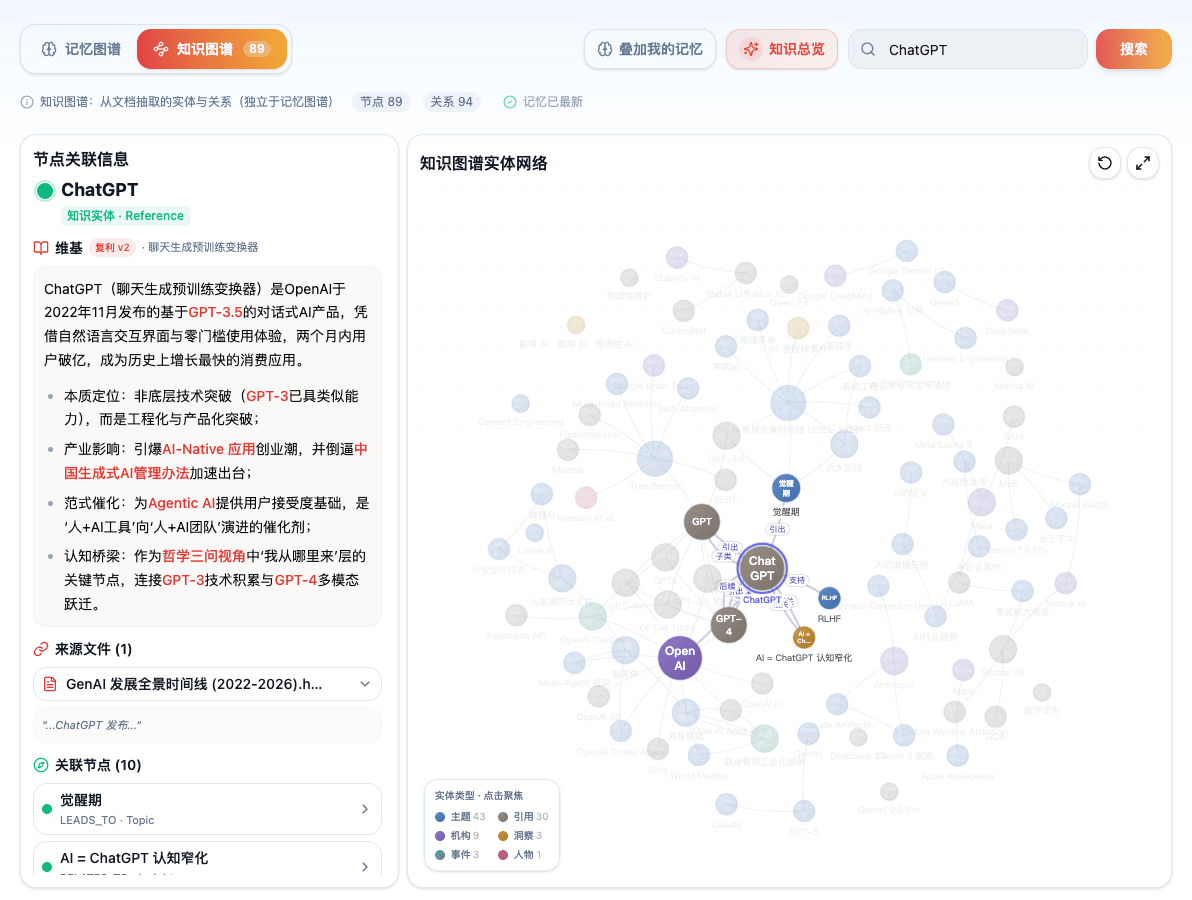This screenshot has width=1192, height=900.
Task: Click the 聊天生成预训练变换器 subtitle
Action: [x=203, y=248]
